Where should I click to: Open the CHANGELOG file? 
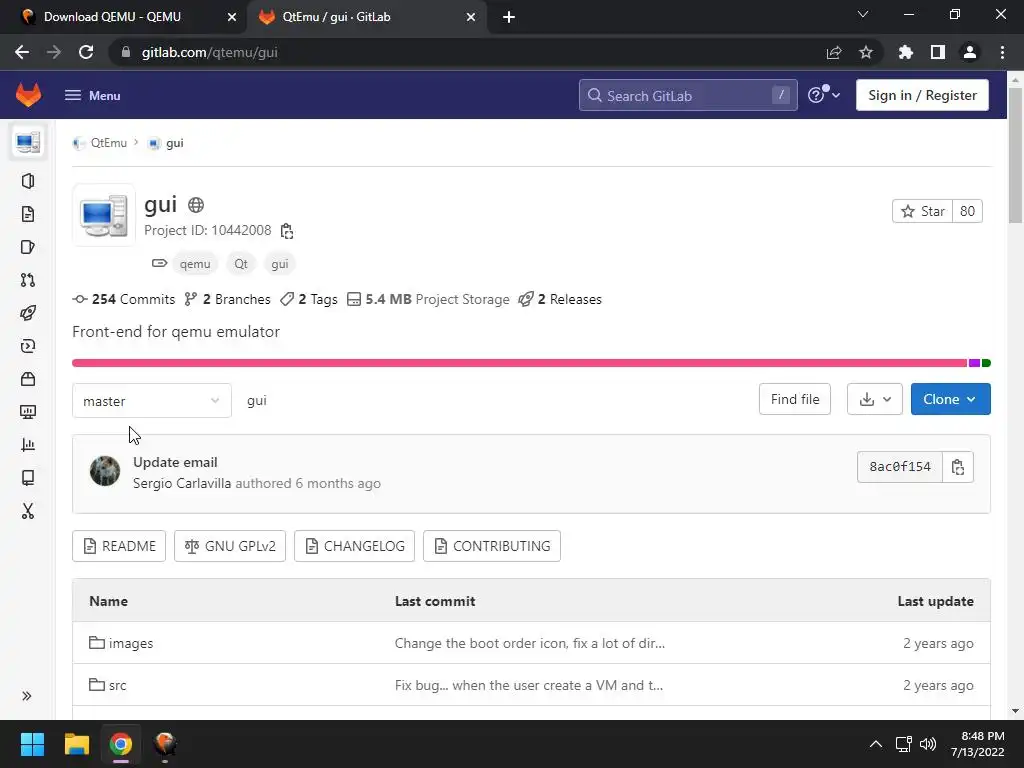(x=355, y=546)
